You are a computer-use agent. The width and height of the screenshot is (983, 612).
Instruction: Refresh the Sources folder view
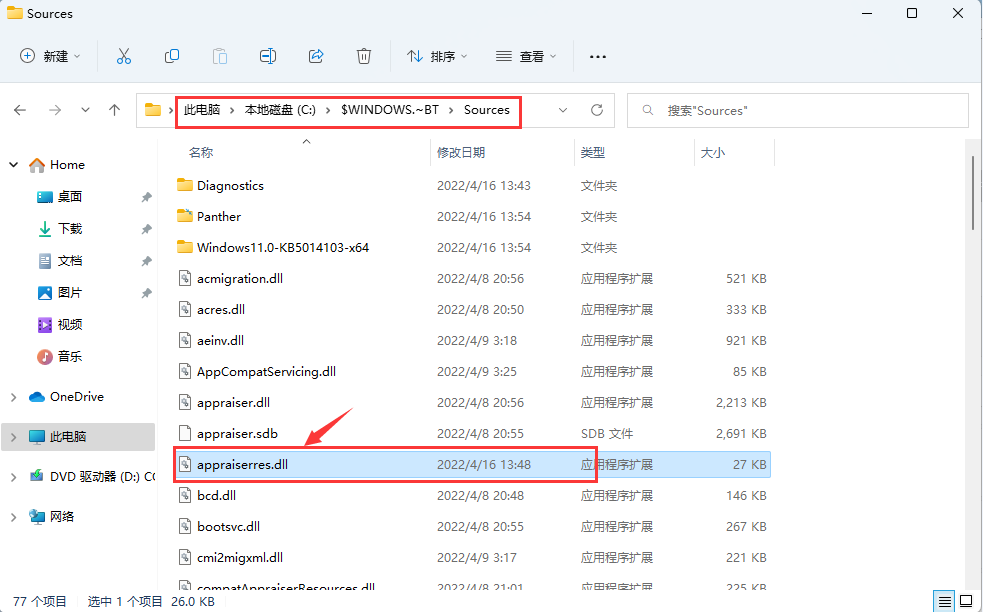point(597,110)
